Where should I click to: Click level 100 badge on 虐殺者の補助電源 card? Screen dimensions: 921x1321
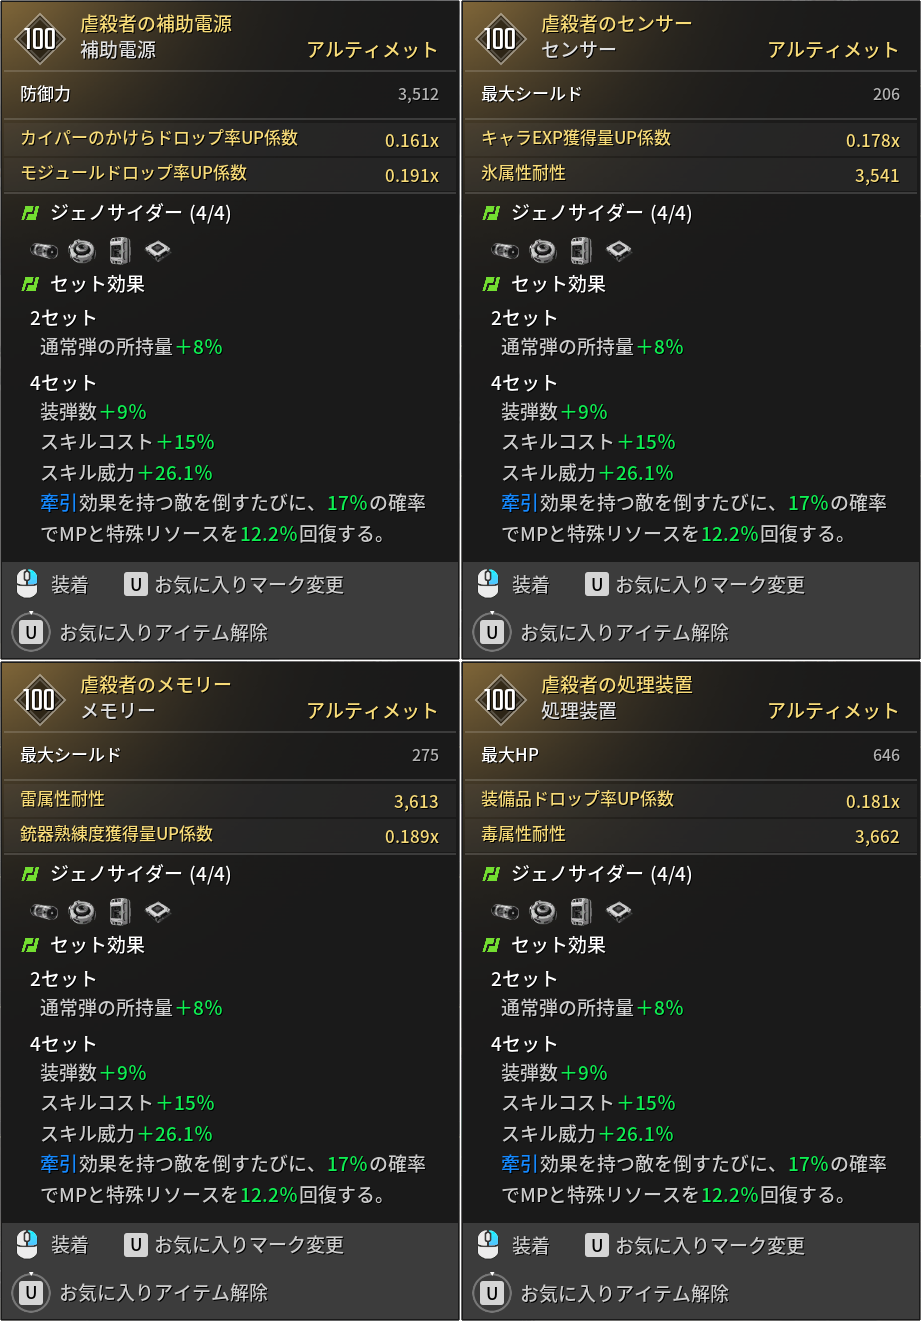40,38
